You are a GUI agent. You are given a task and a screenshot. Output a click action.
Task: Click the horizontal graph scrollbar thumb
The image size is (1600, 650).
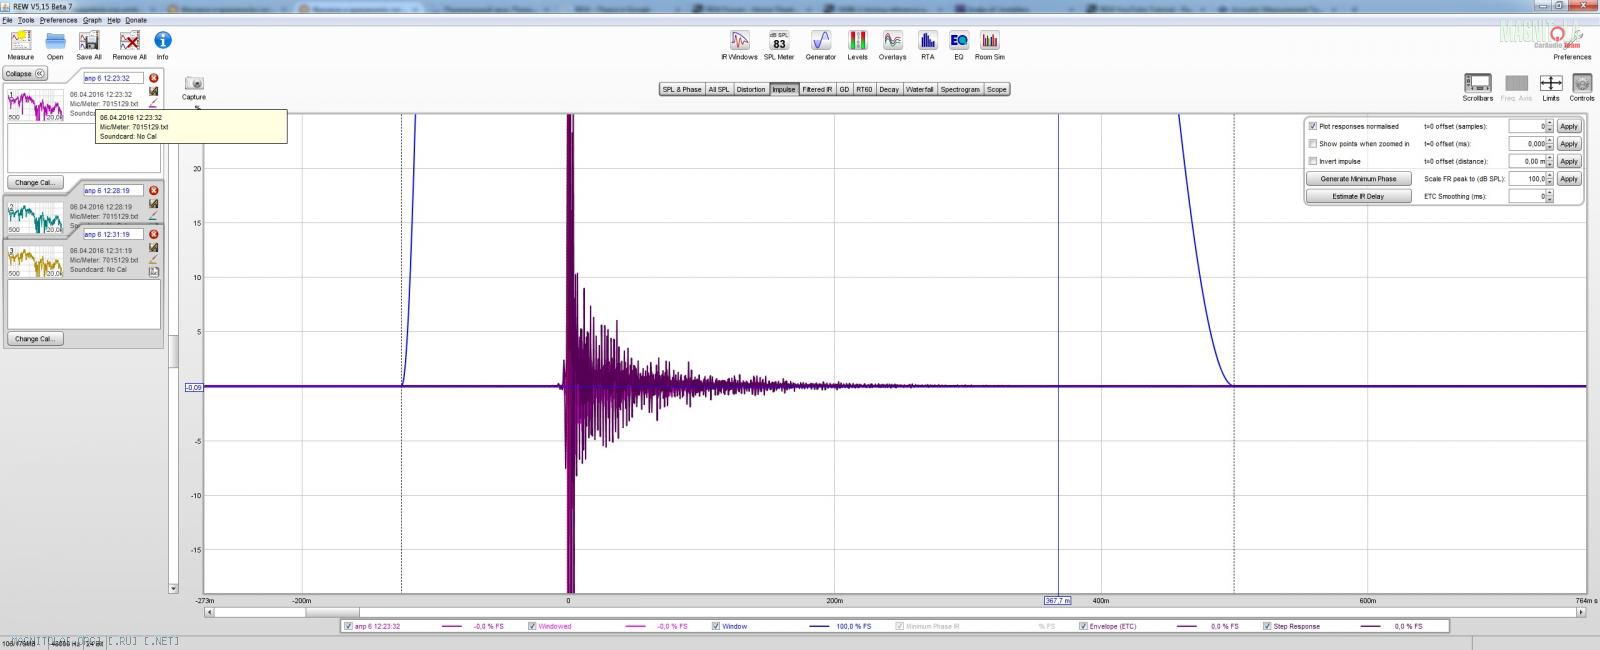click(x=332, y=613)
